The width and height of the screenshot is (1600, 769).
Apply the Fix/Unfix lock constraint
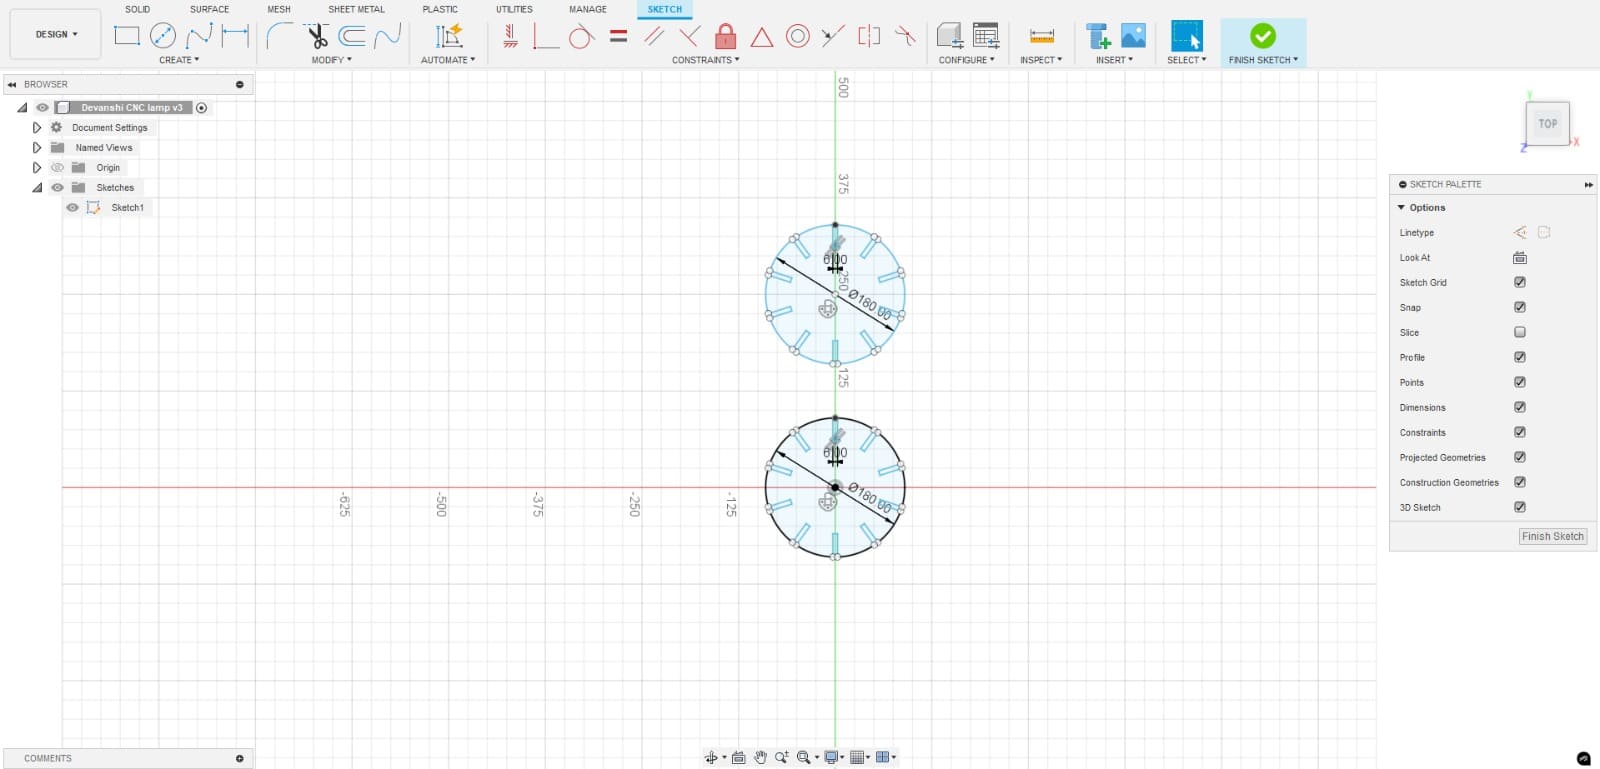(x=726, y=36)
